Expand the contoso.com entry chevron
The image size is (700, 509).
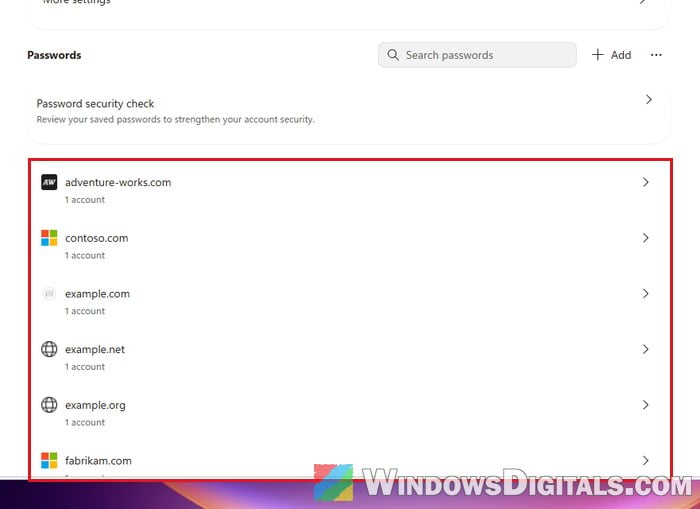[646, 238]
